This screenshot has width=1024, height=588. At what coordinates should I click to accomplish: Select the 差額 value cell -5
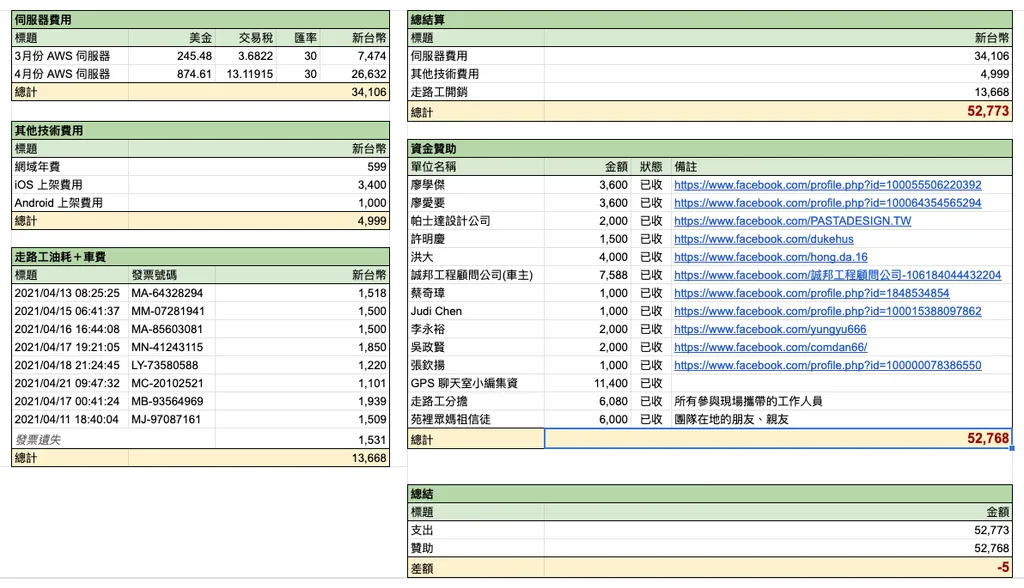[778, 568]
